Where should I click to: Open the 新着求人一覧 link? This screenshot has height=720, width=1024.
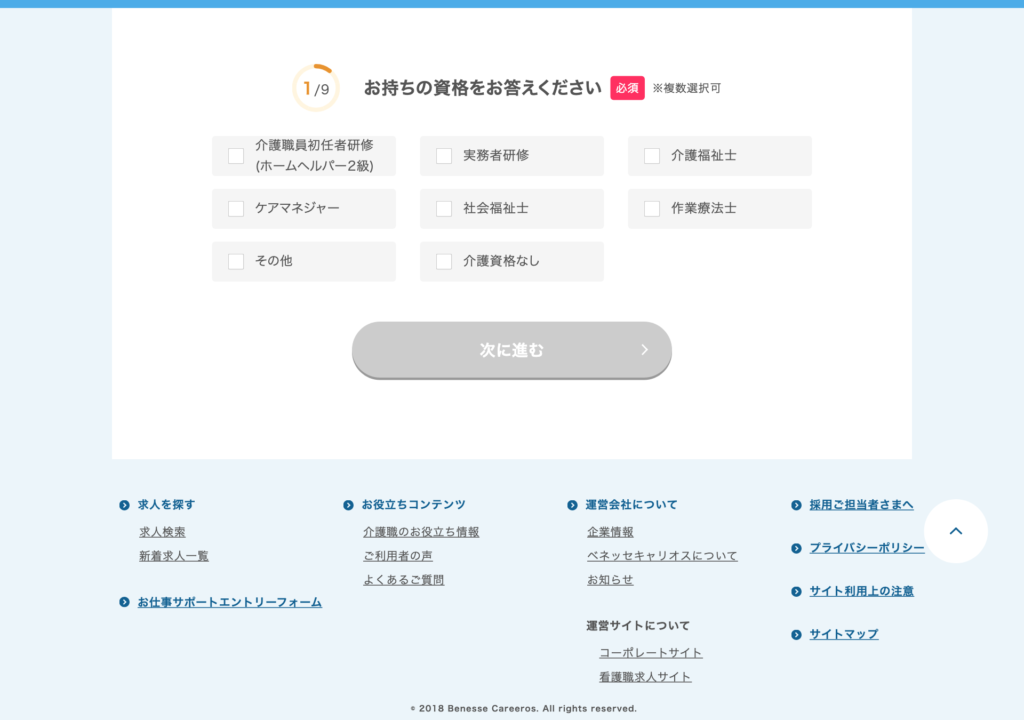point(174,556)
